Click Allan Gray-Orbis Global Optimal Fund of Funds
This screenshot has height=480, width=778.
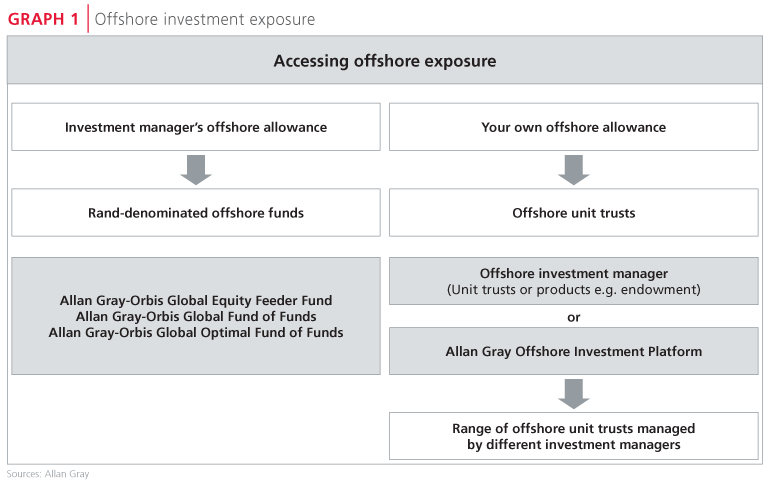196,332
